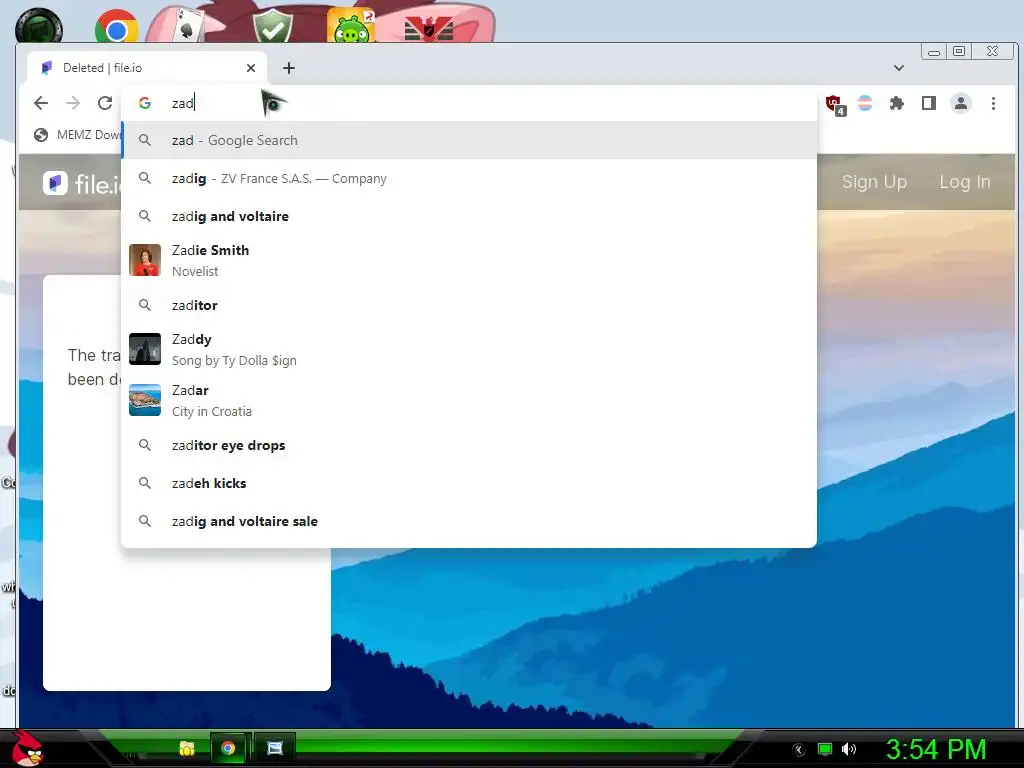Screen dimensions: 1024x768
Task: Open the playing cards desktop icon
Action: click(187, 26)
